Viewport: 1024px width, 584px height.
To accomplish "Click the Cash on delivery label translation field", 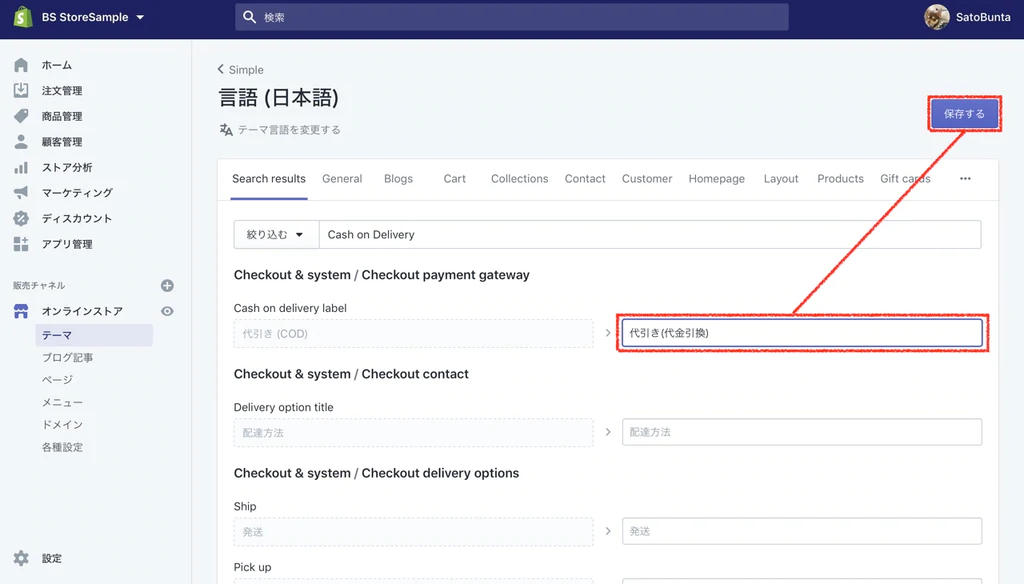I will 801,333.
